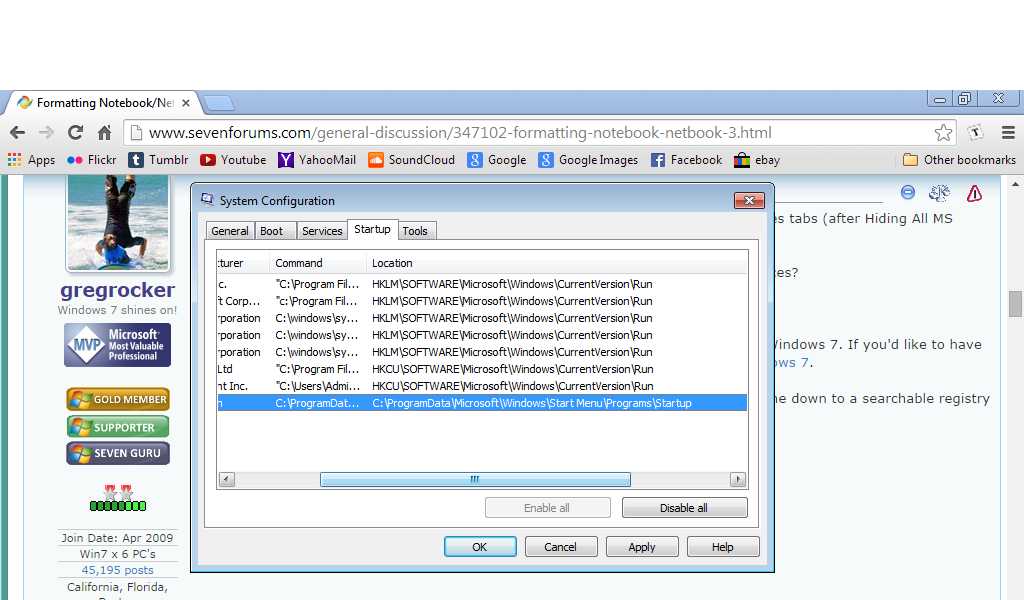Viewport: 1024px width, 600px height.
Task: Switch to the Services tab
Action: [322, 230]
